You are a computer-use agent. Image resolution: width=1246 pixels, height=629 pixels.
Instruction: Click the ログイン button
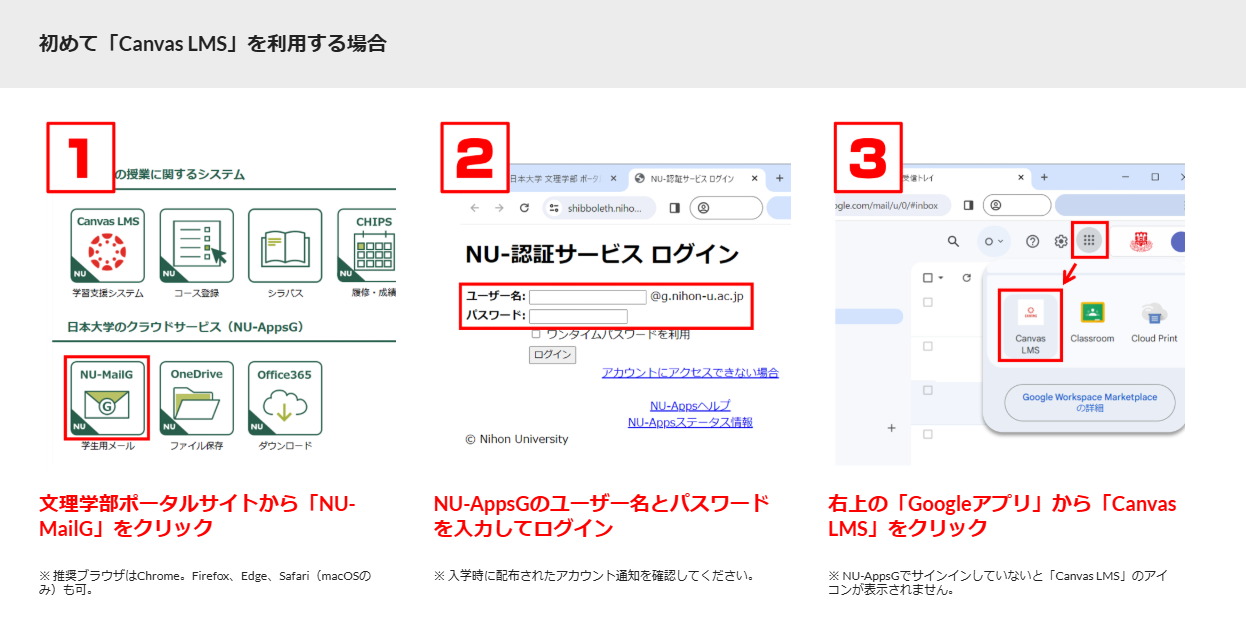[x=552, y=354]
